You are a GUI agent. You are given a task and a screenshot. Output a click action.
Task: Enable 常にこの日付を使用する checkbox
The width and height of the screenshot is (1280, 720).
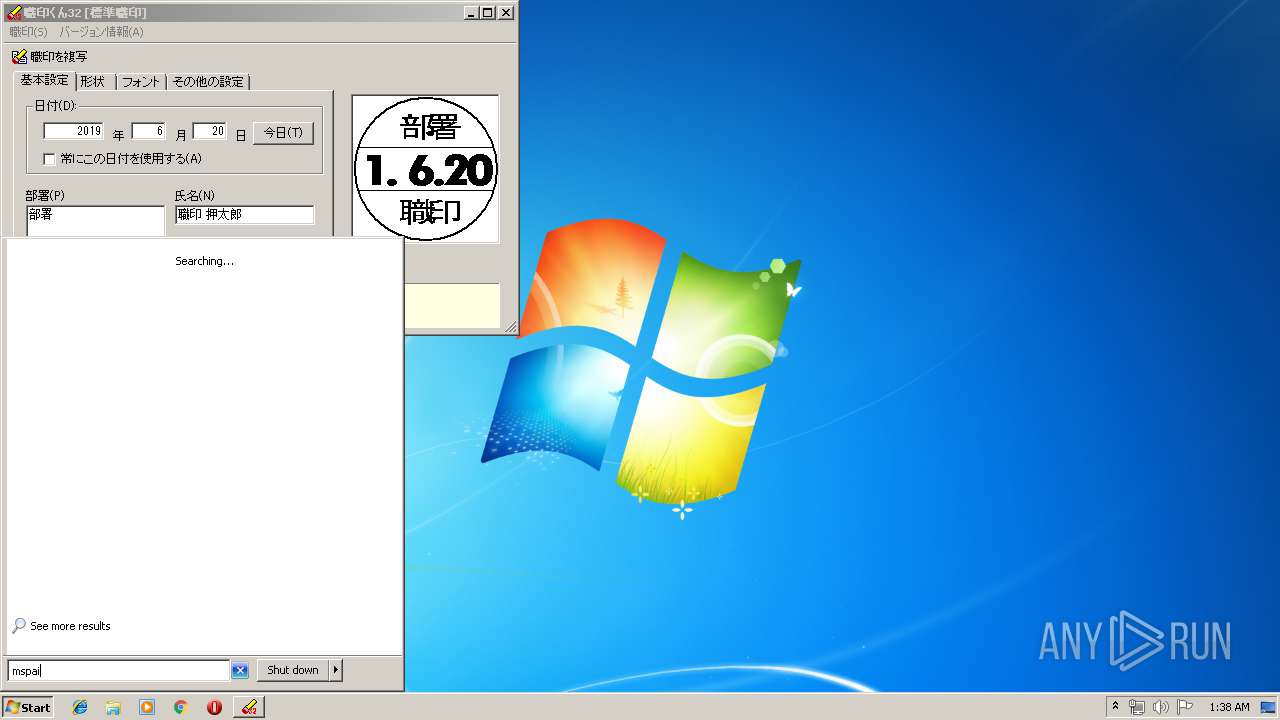(x=49, y=159)
